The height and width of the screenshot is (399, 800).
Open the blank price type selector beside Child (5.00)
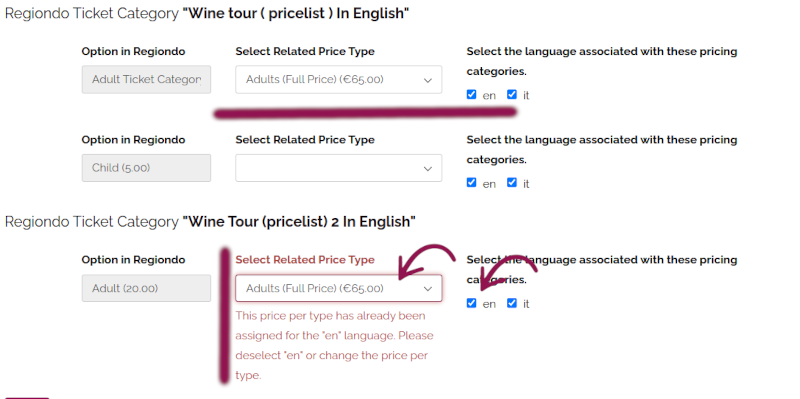pos(338,168)
